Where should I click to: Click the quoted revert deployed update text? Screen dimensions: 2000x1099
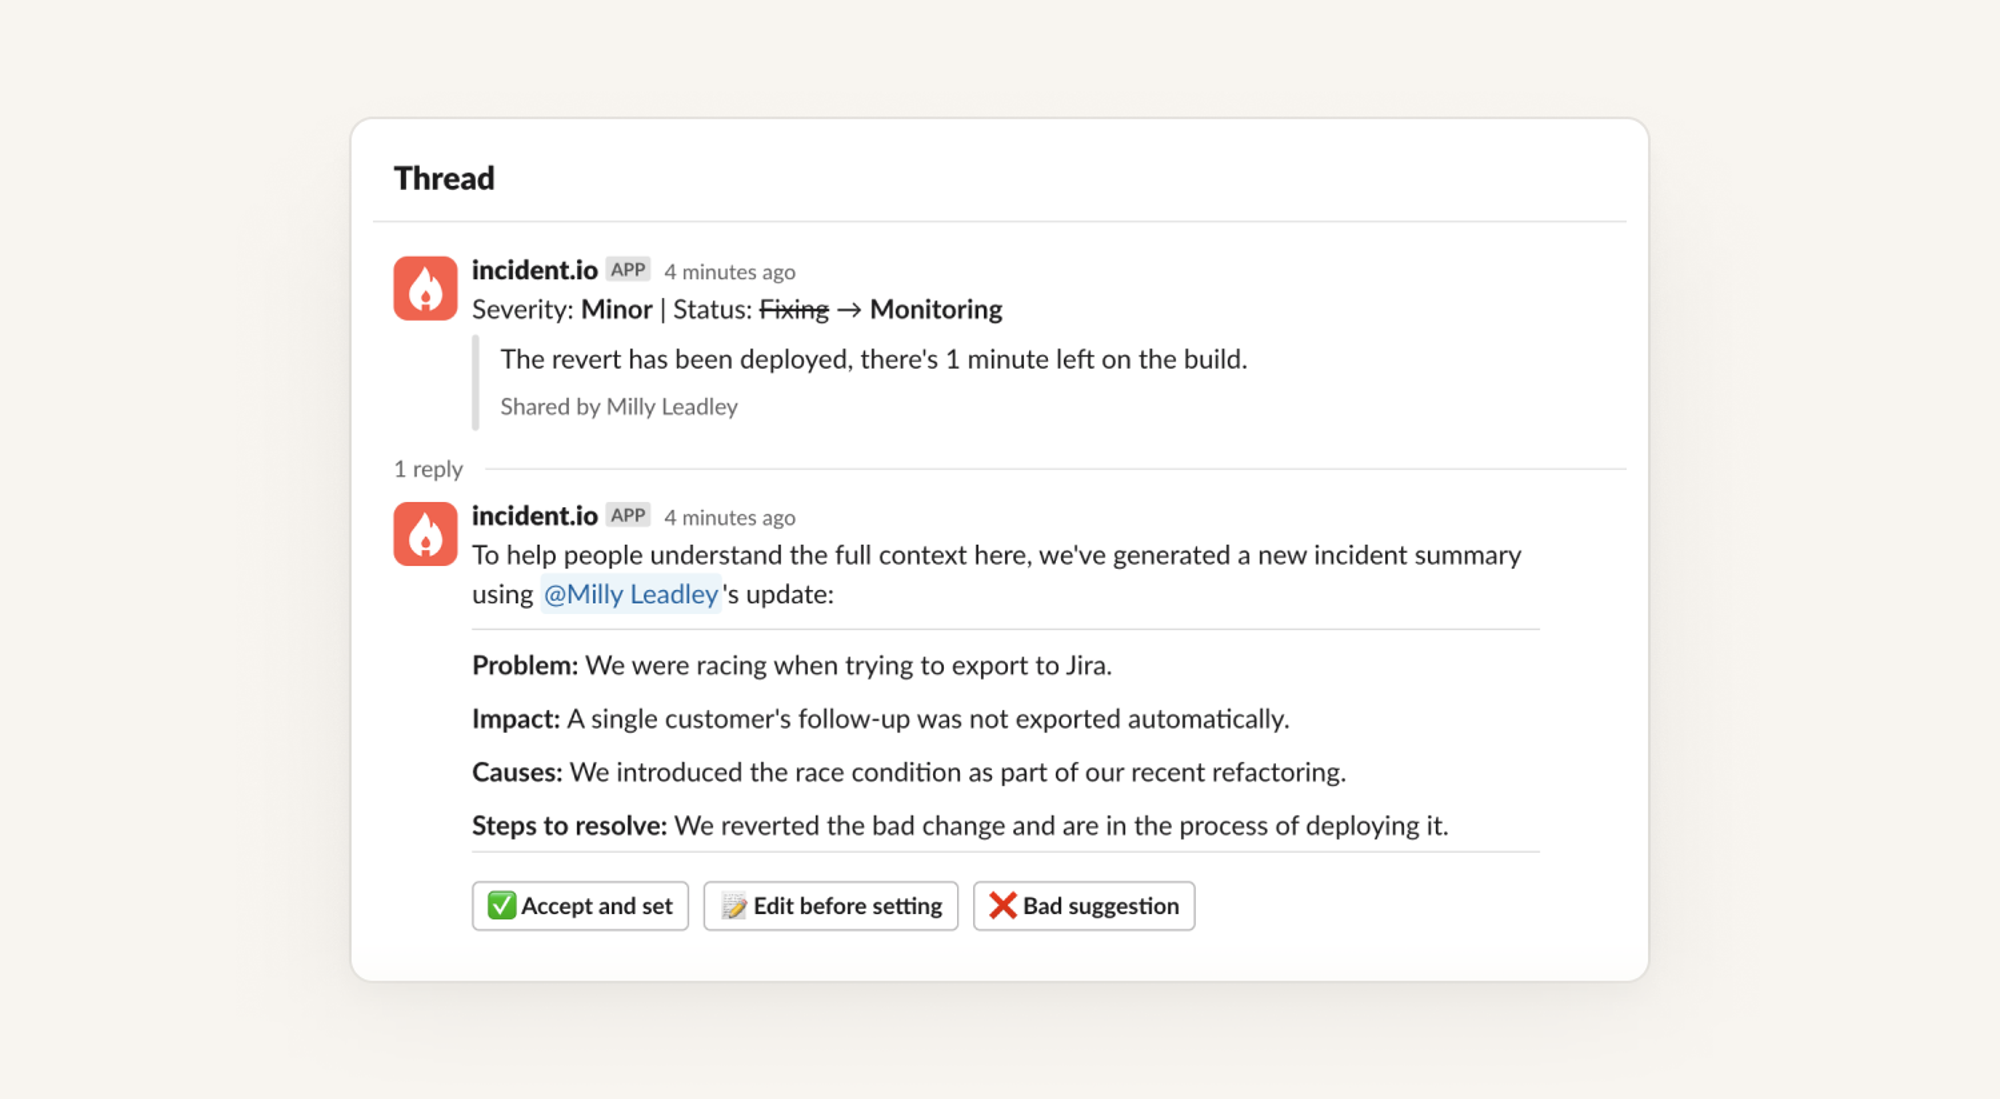873,359
